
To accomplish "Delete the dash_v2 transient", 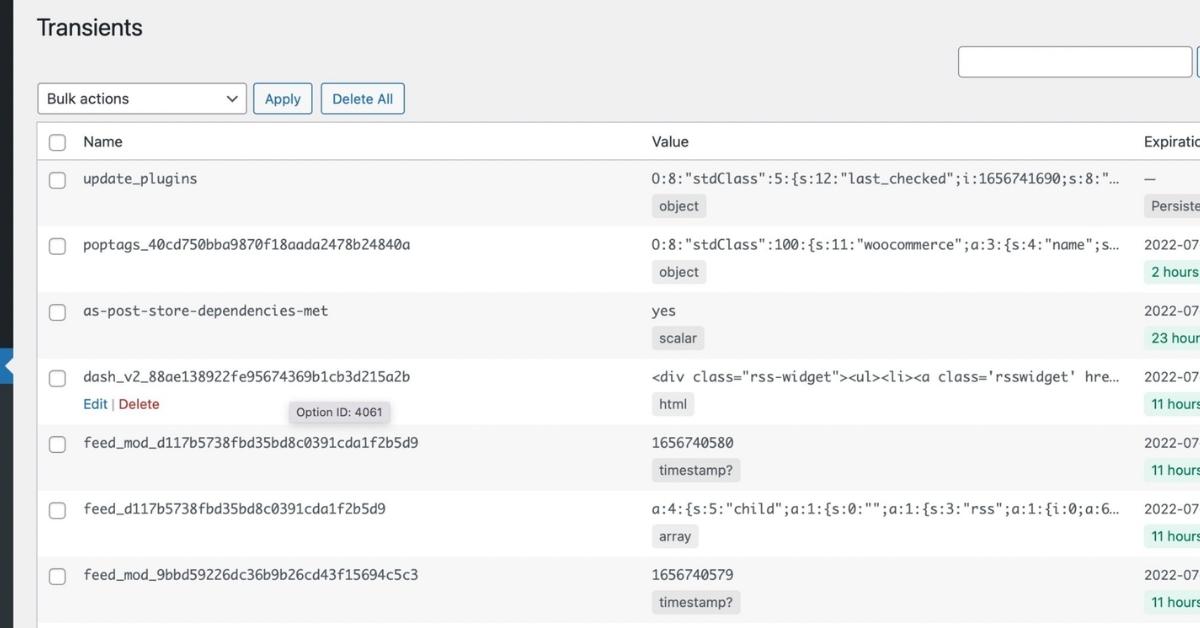I will tap(139, 404).
